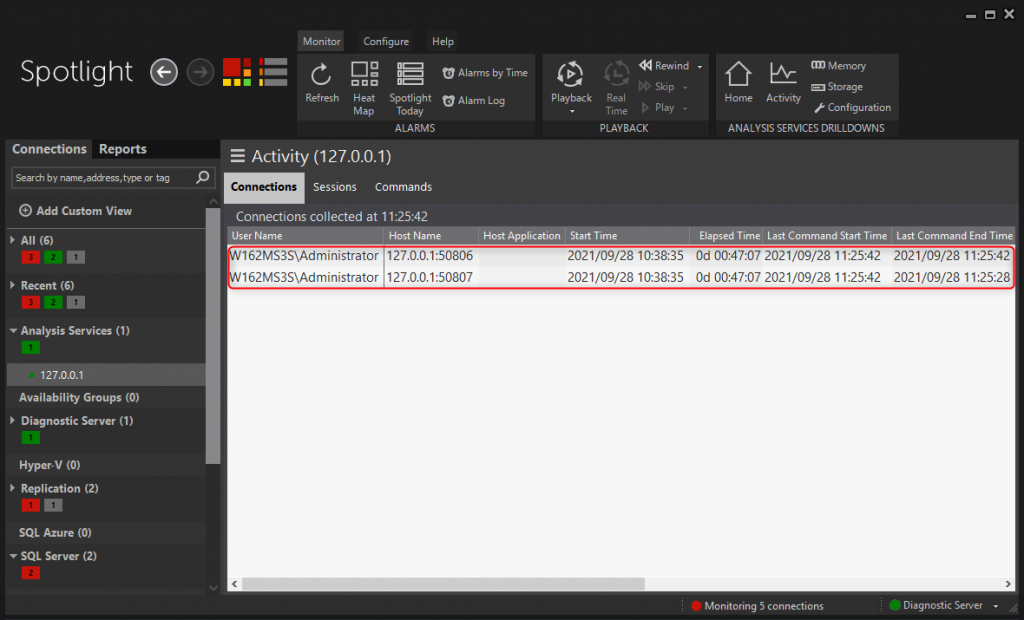Select Hyper-V (0)

[x=50, y=465]
